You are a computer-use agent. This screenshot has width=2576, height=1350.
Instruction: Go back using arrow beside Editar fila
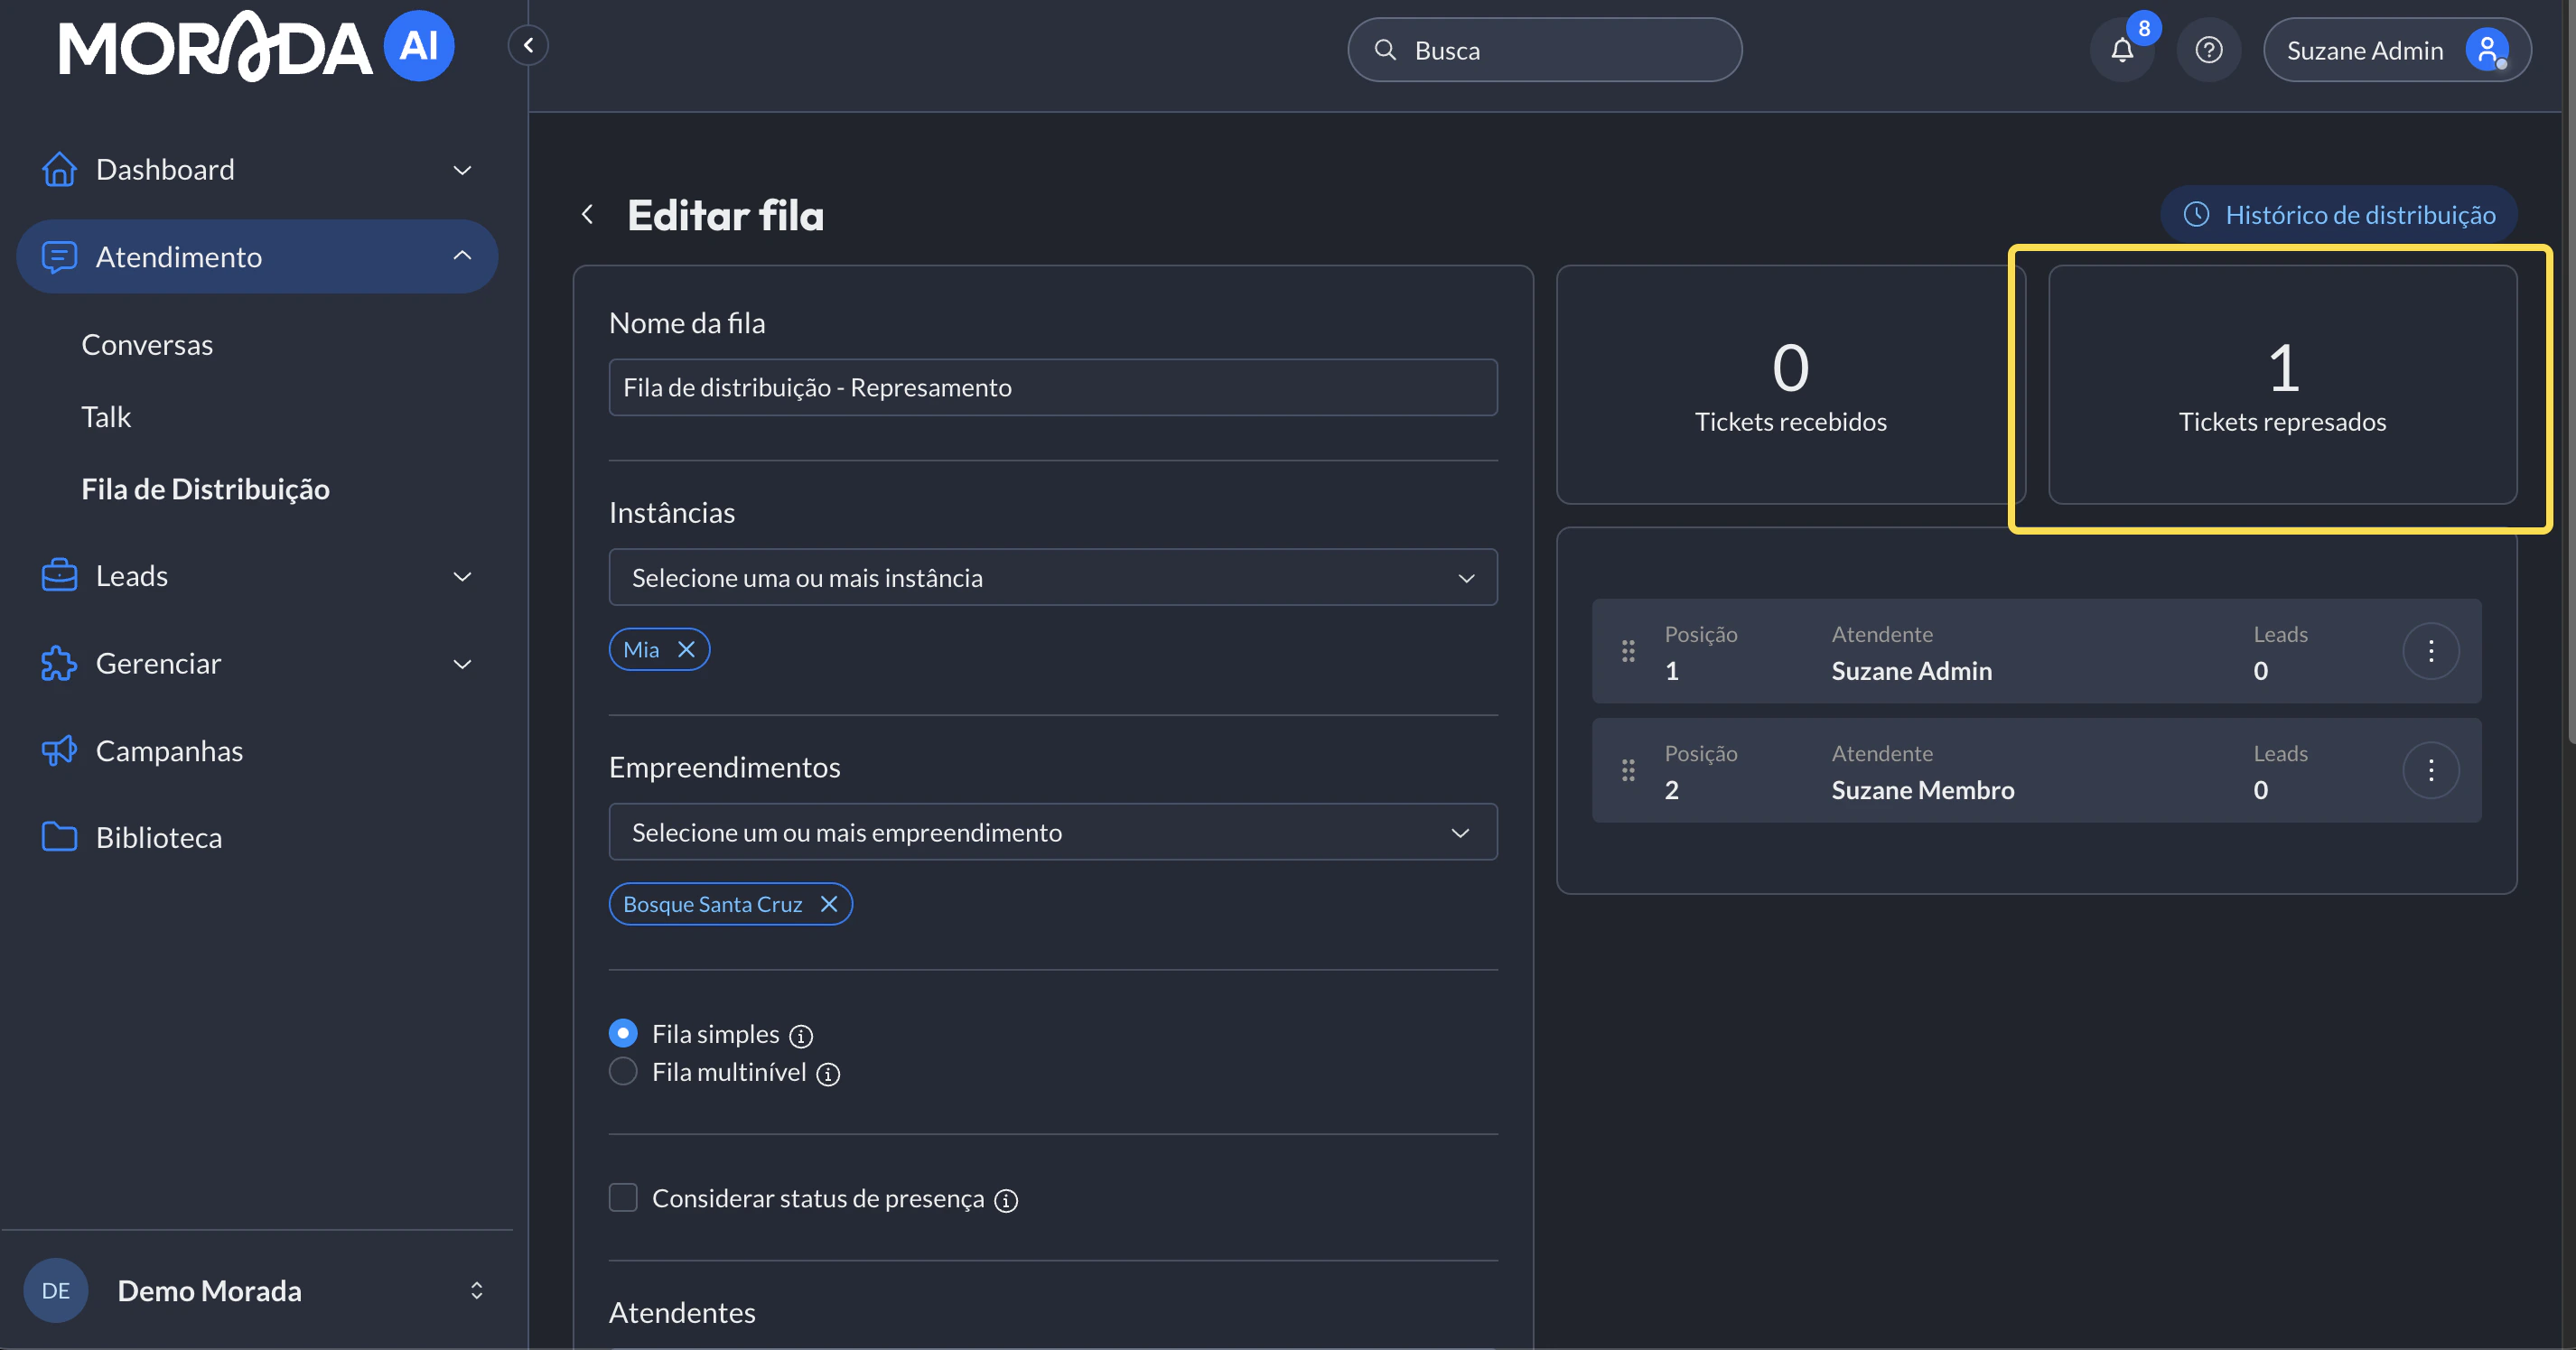(588, 215)
